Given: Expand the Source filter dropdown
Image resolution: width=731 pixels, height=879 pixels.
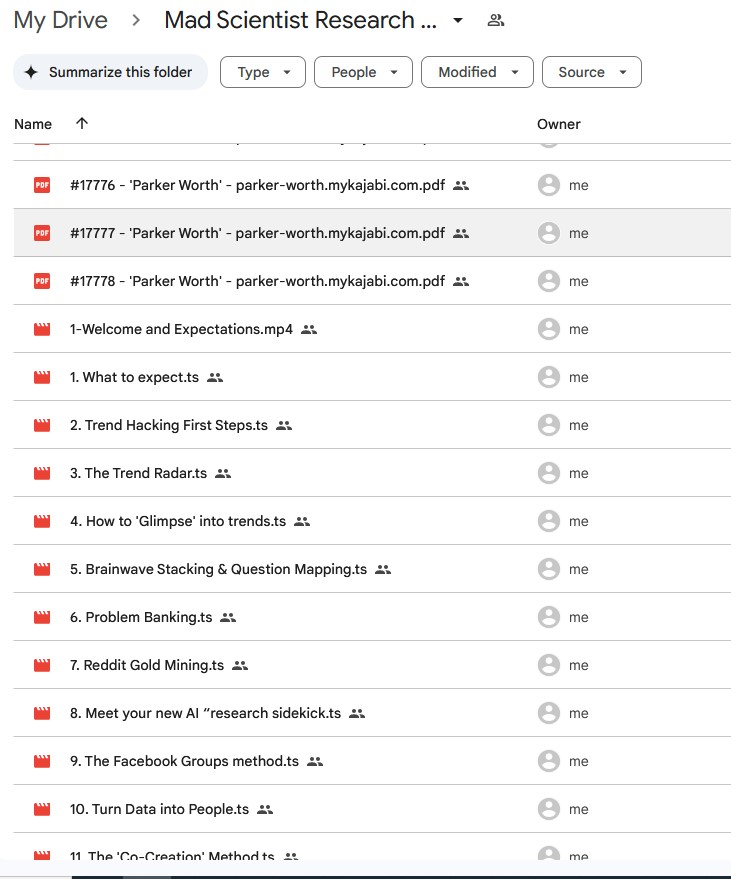Looking at the screenshot, I should coord(591,72).
